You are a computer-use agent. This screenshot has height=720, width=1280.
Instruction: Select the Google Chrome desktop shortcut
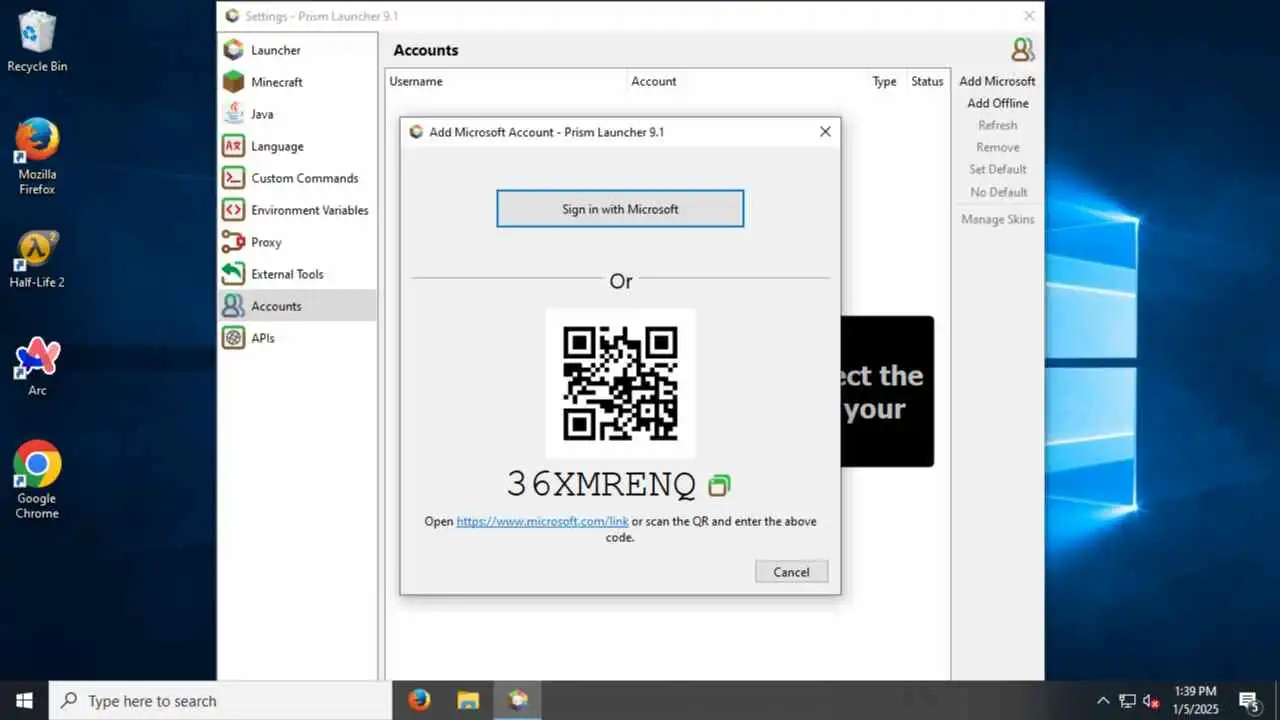pos(37,480)
